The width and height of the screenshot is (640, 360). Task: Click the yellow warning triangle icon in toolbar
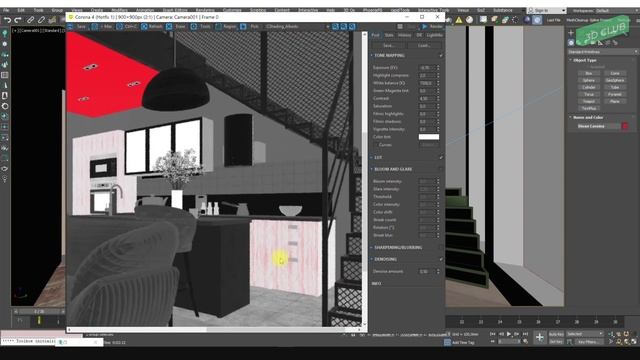tap(459, 20)
